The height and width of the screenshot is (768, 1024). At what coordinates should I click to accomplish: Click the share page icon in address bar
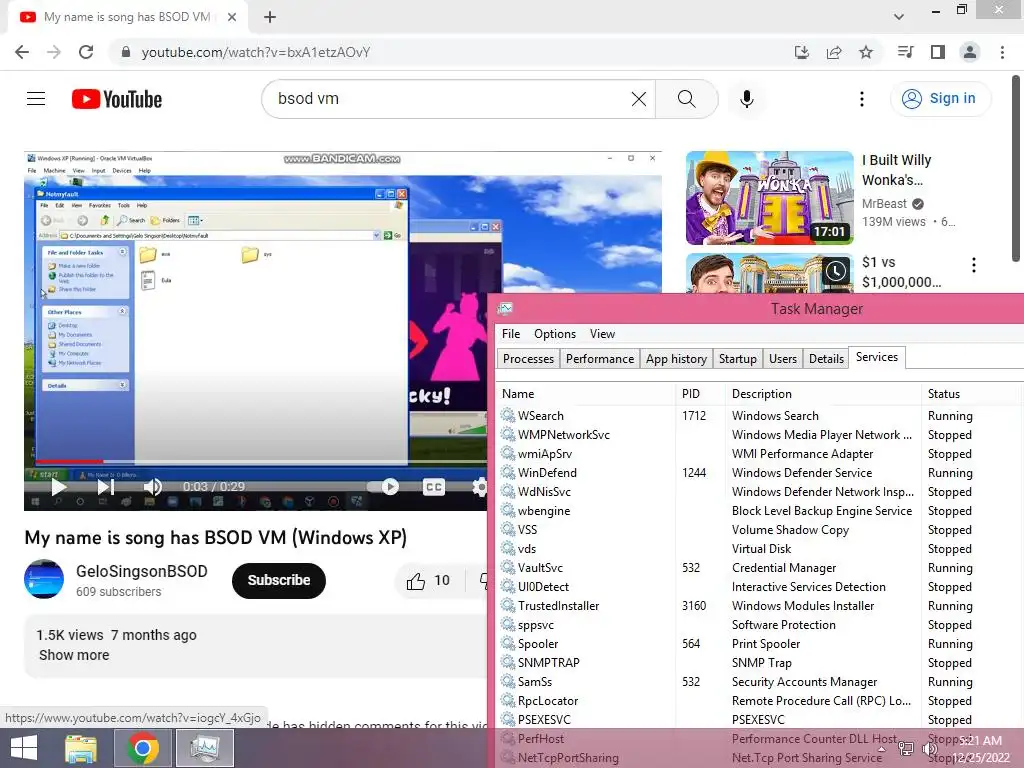(834, 52)
